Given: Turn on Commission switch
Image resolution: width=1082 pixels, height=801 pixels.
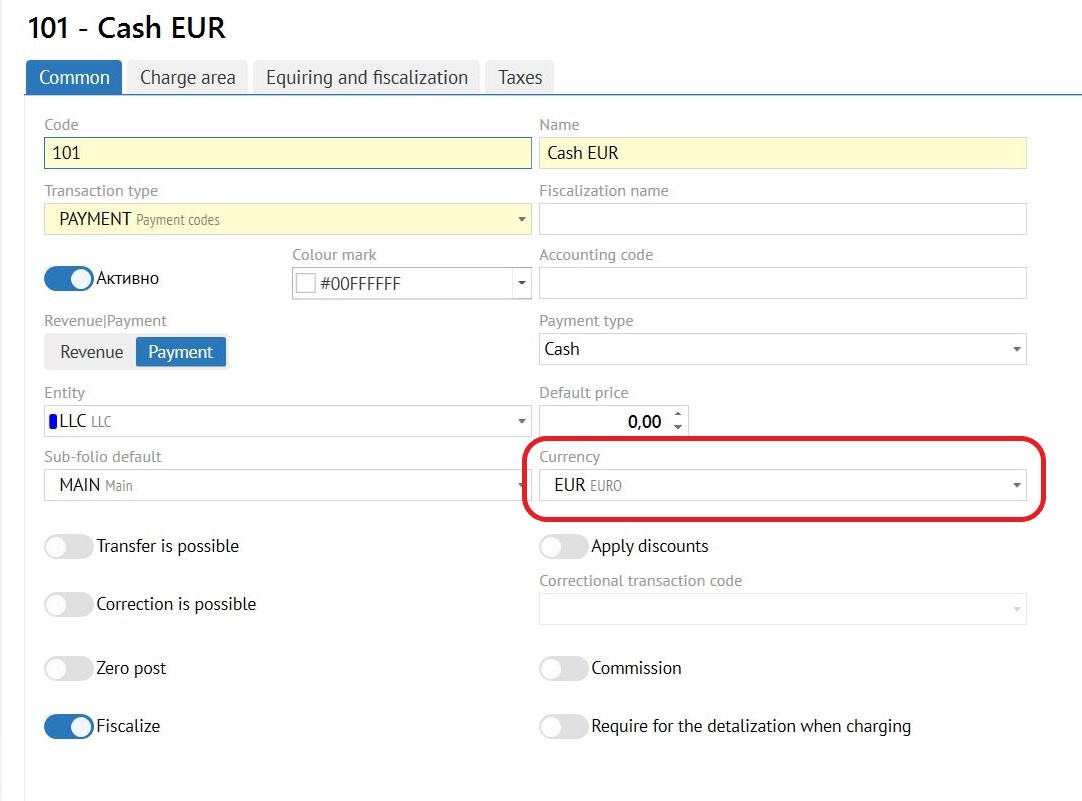Looking at the screenshot, I should click(563, 669).
